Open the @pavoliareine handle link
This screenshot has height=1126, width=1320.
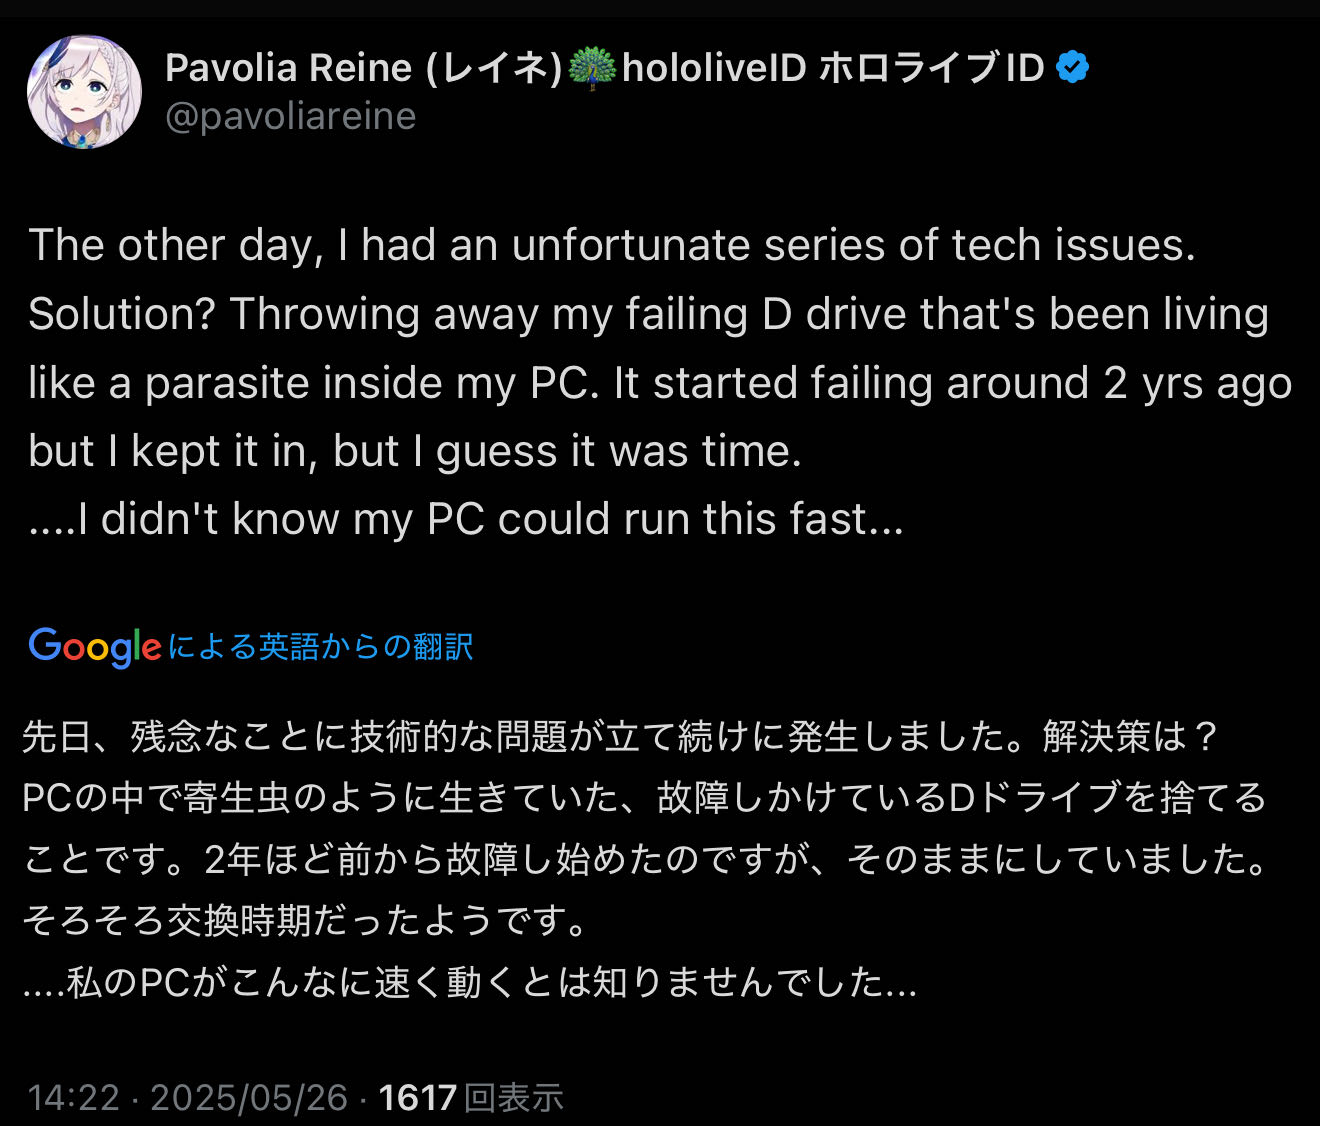(290, 116)
